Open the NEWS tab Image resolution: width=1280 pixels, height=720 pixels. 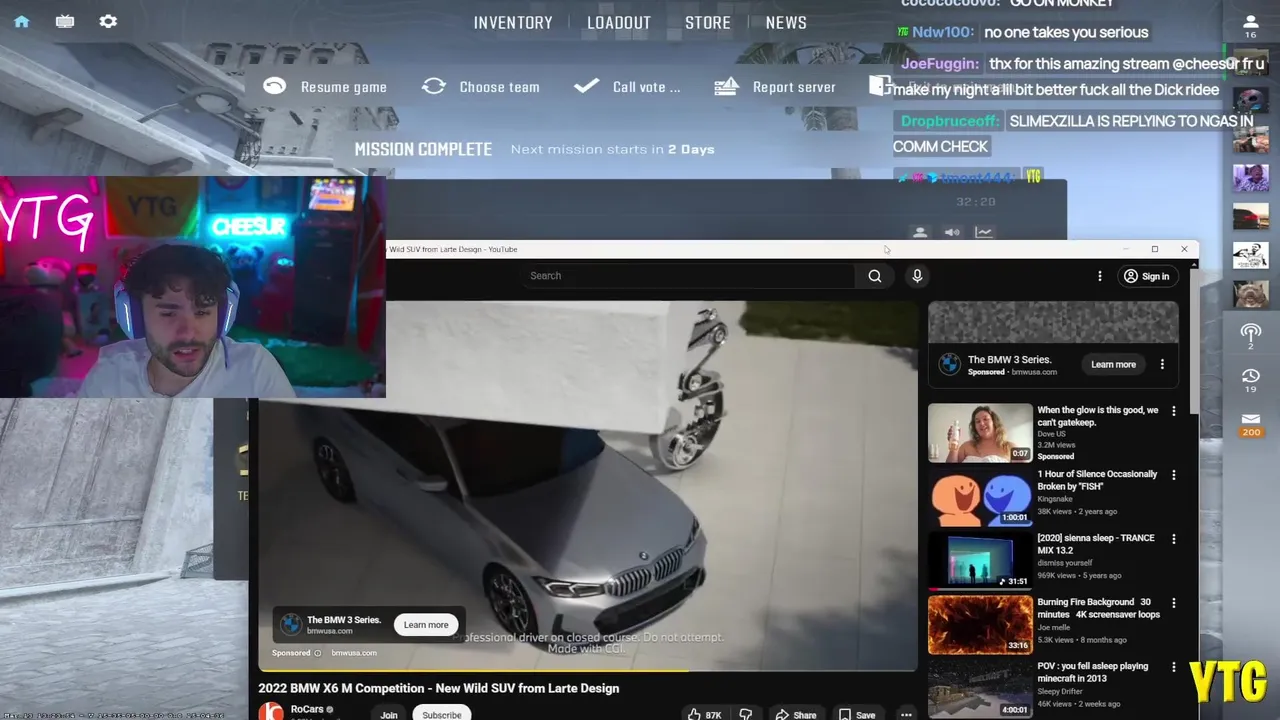point(786,23)
